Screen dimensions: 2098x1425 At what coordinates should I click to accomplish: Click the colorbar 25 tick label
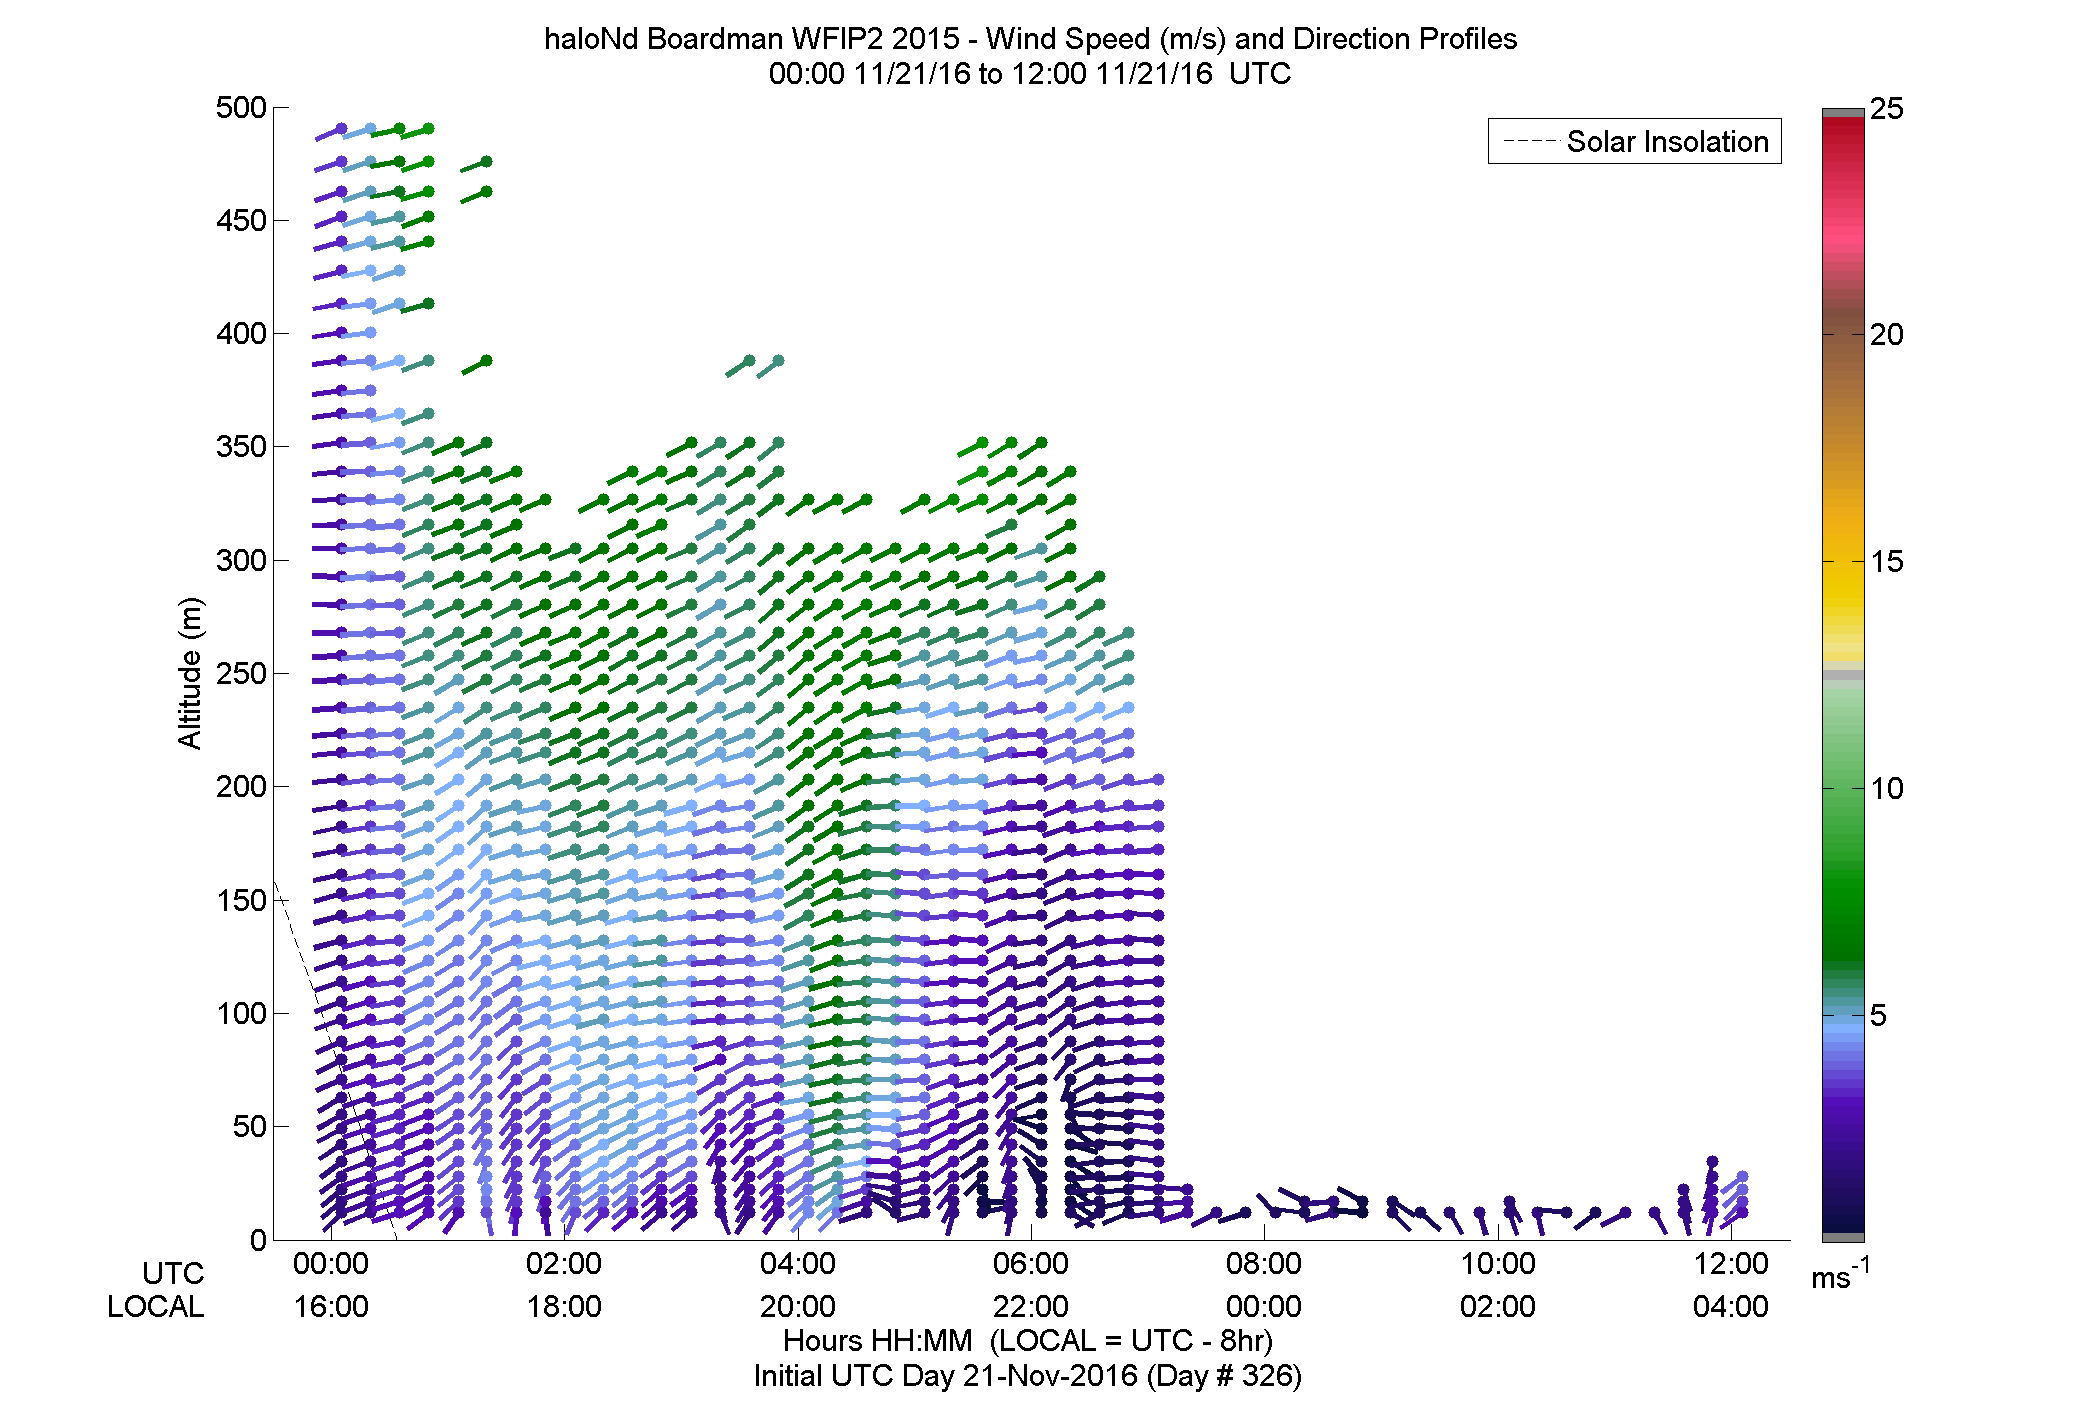[1887, 109]
